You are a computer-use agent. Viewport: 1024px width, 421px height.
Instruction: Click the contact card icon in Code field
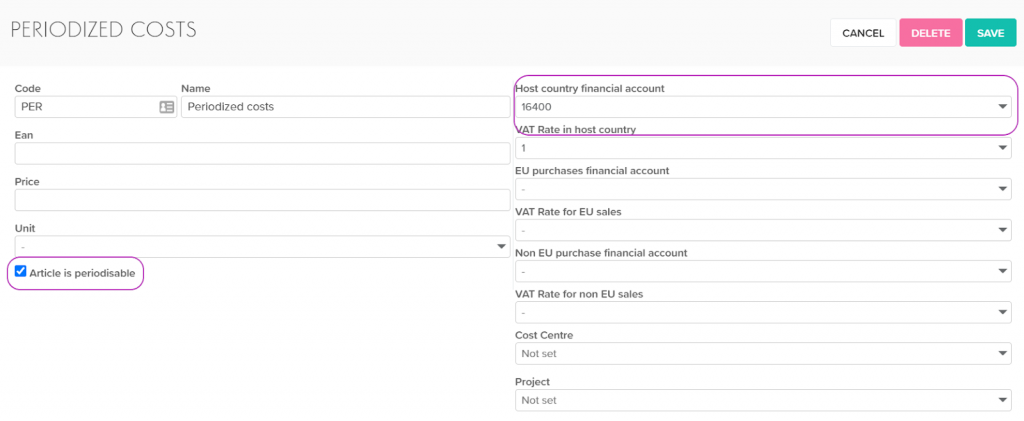pos(167,106)
